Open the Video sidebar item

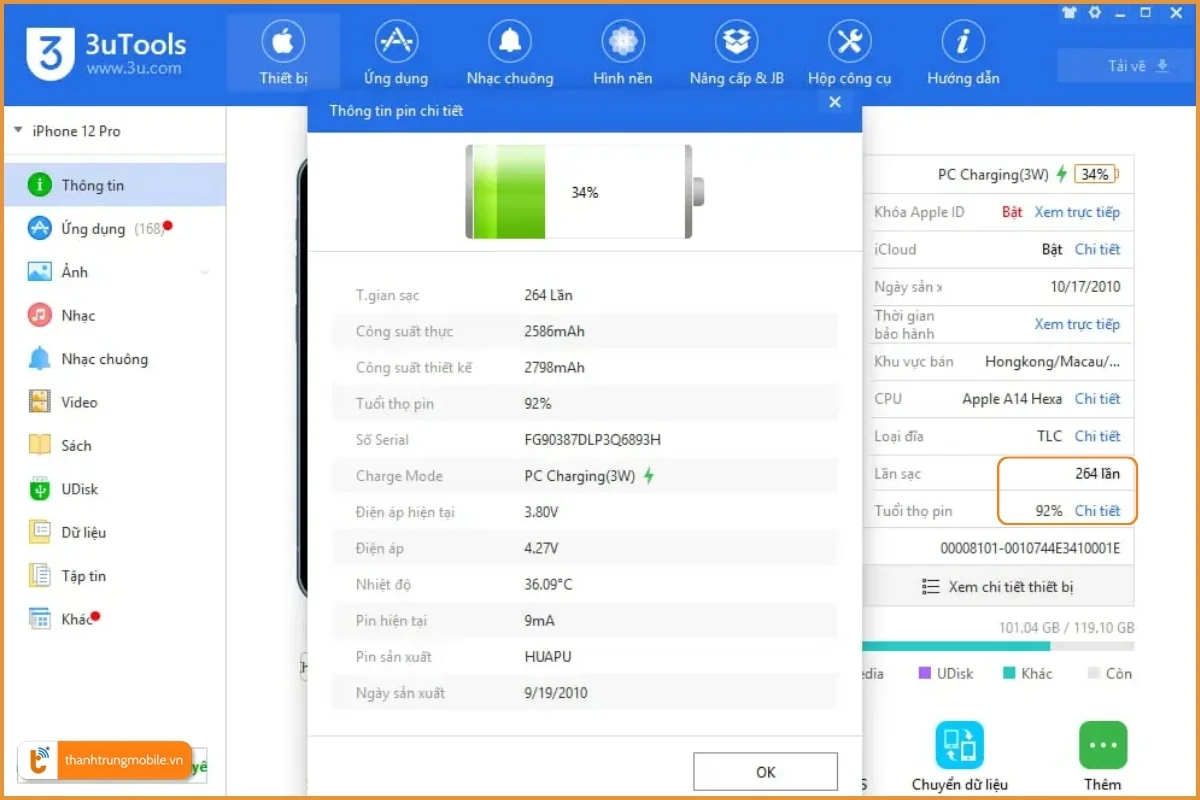coord(77,402)
